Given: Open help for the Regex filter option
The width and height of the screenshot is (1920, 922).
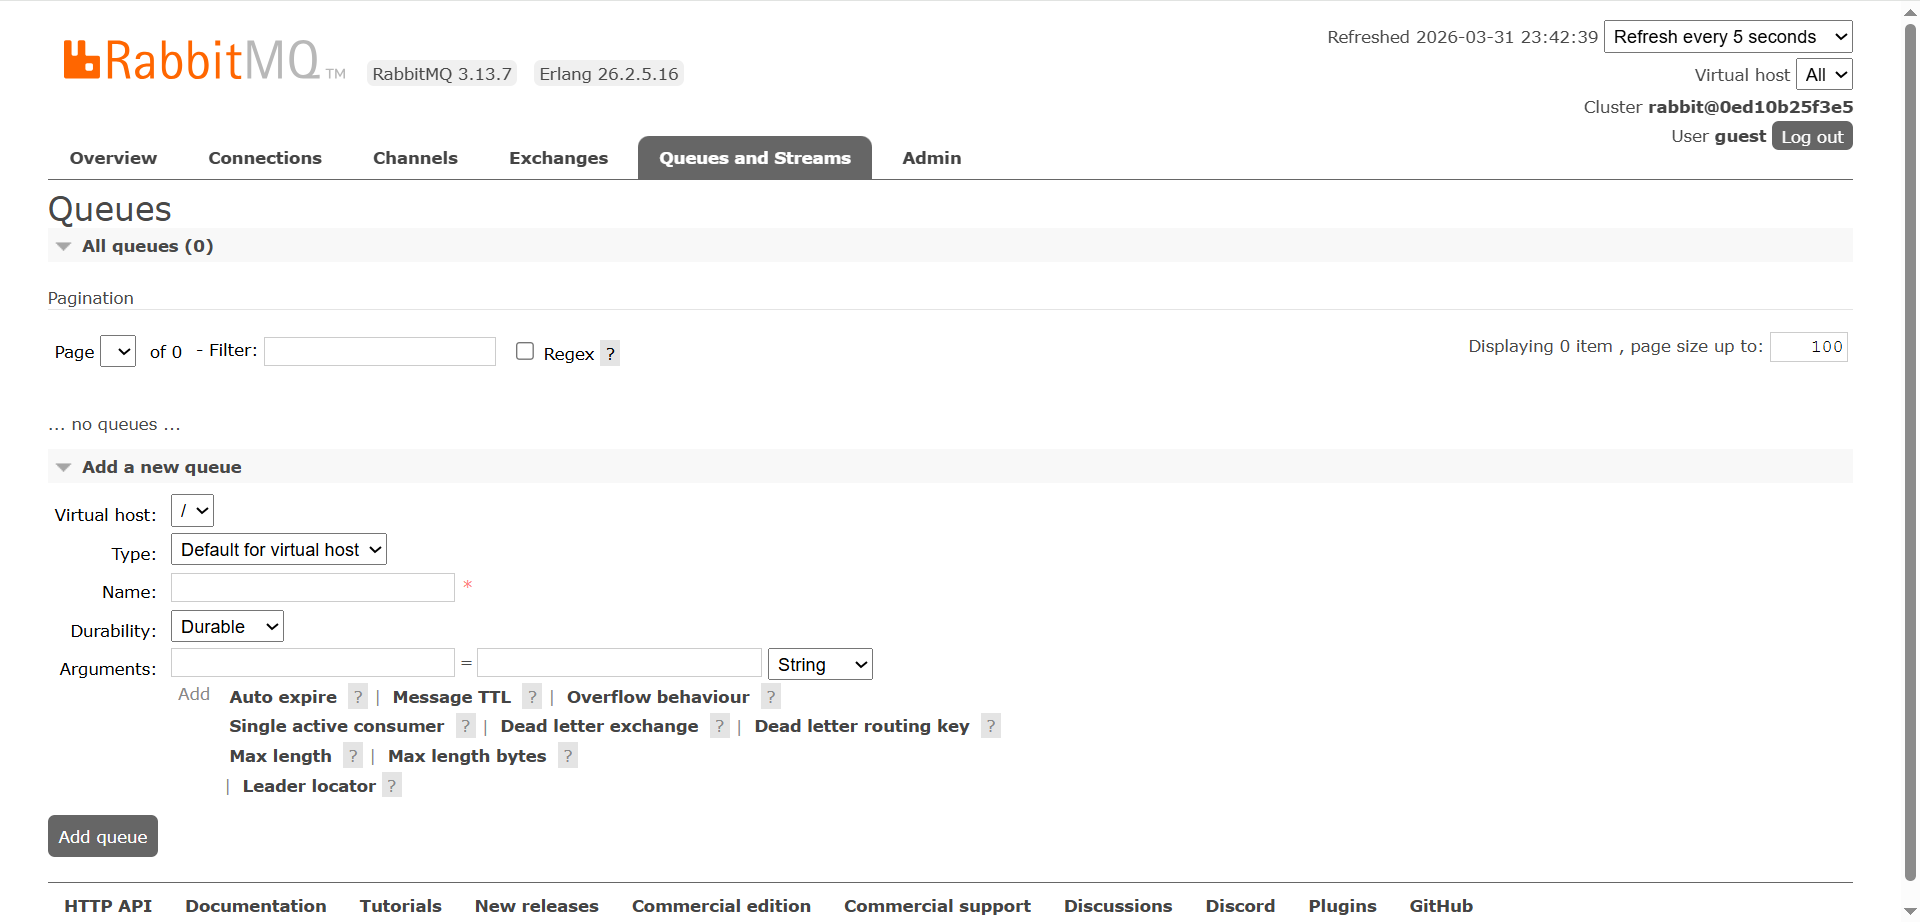Looking at the screenshot, I should point(610,353).
